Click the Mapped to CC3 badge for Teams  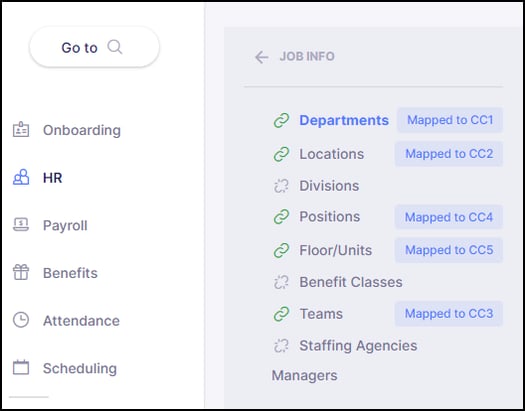(449, 314)
